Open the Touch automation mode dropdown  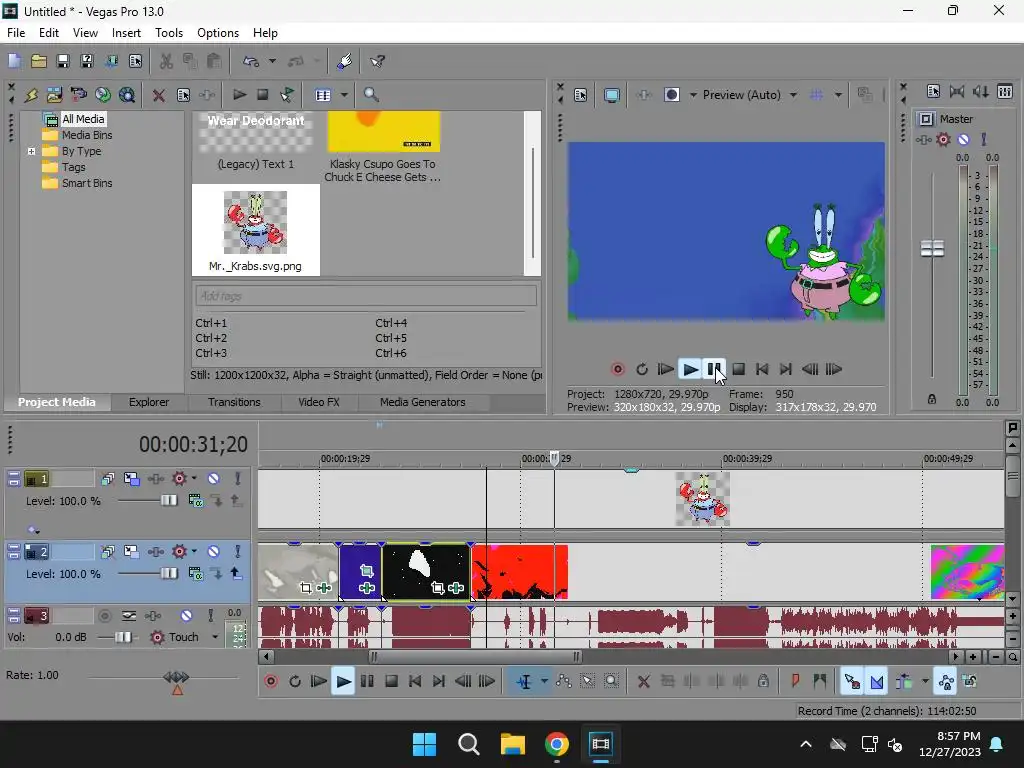click(214, 637)
